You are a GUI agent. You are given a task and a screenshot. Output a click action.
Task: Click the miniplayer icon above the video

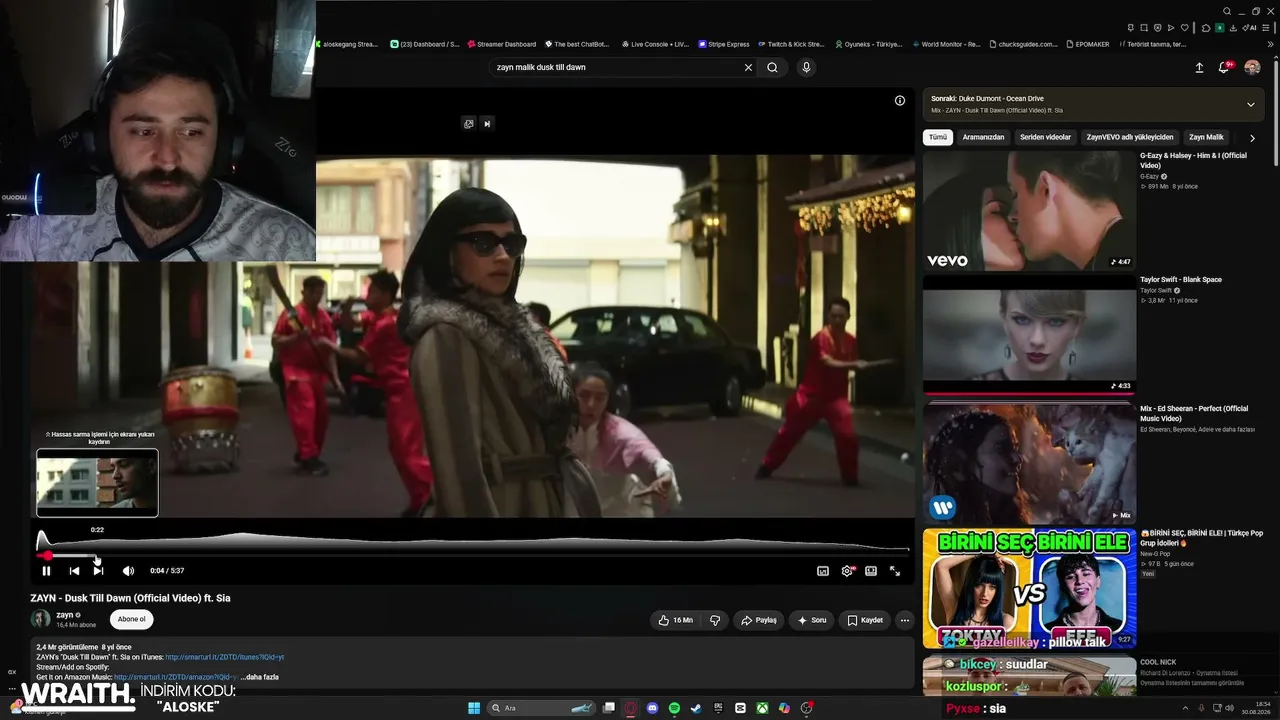pyautogui.click(x=468, y=124)
